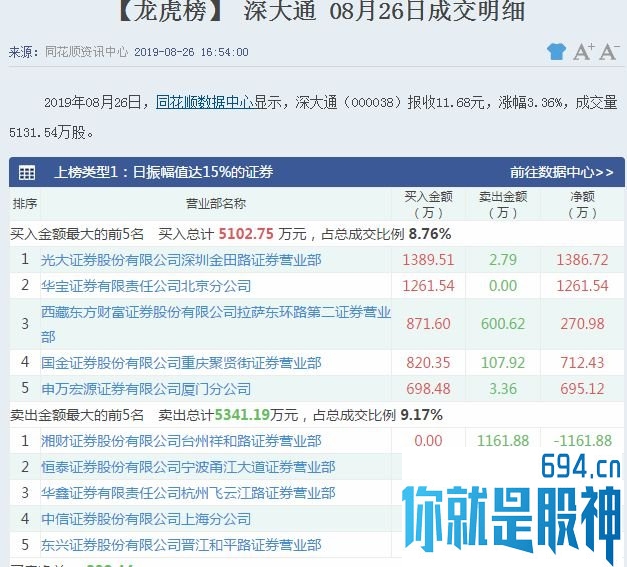Increase font size with A+ icon
Screen dimensions: 627x567
pos(583,52)
